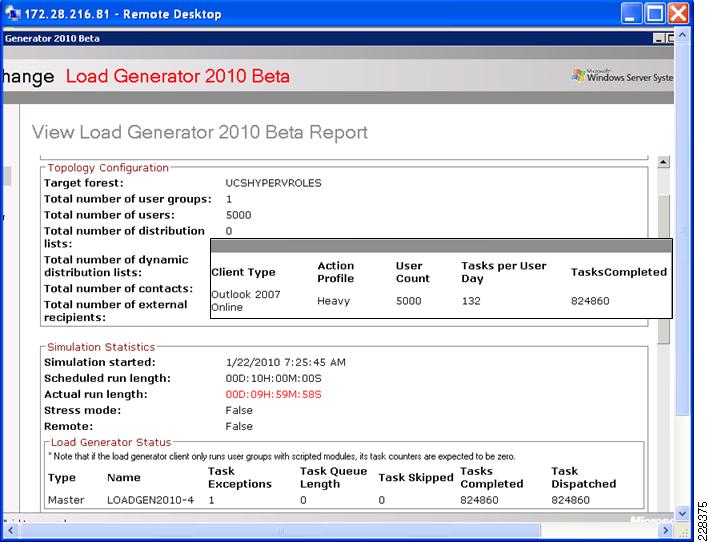Click the note about scripted modules

(281, 457)
